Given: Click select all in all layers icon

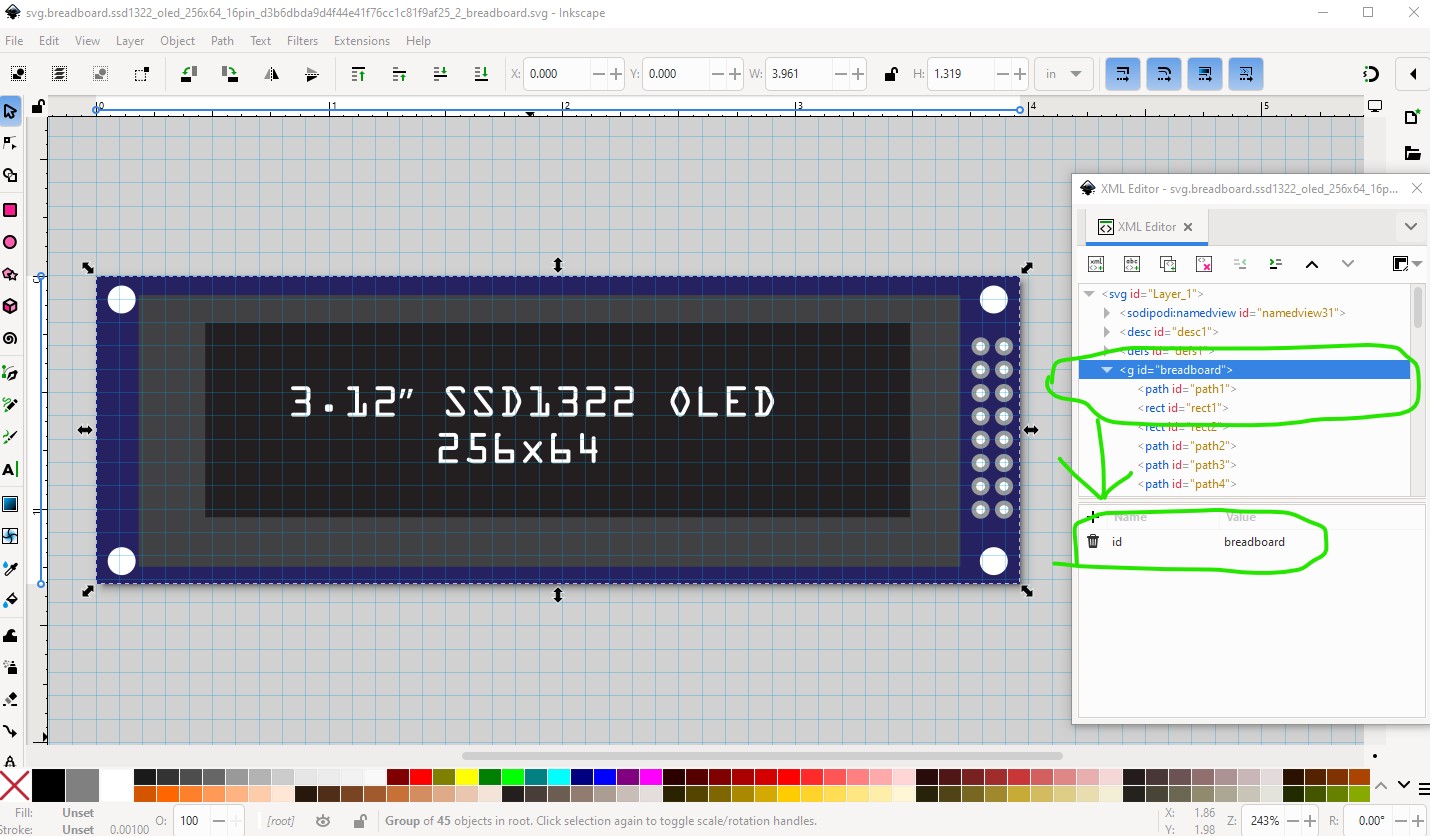Looking at the screenshot, I should [60, 73].
